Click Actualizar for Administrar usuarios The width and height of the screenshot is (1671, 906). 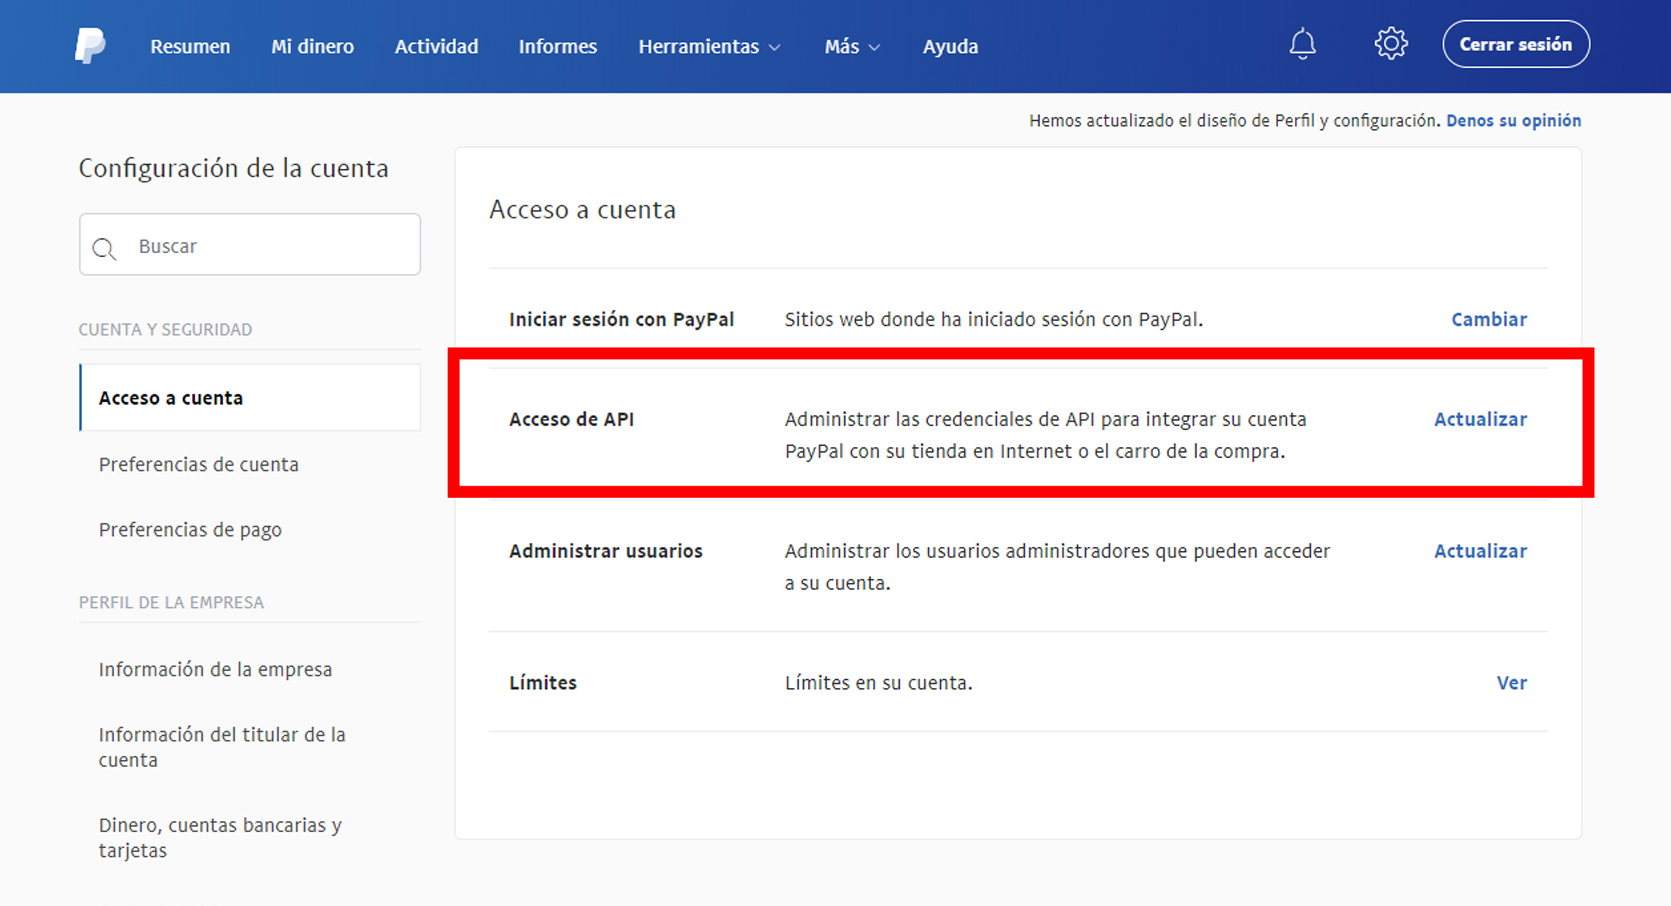tap(1480, 551)
